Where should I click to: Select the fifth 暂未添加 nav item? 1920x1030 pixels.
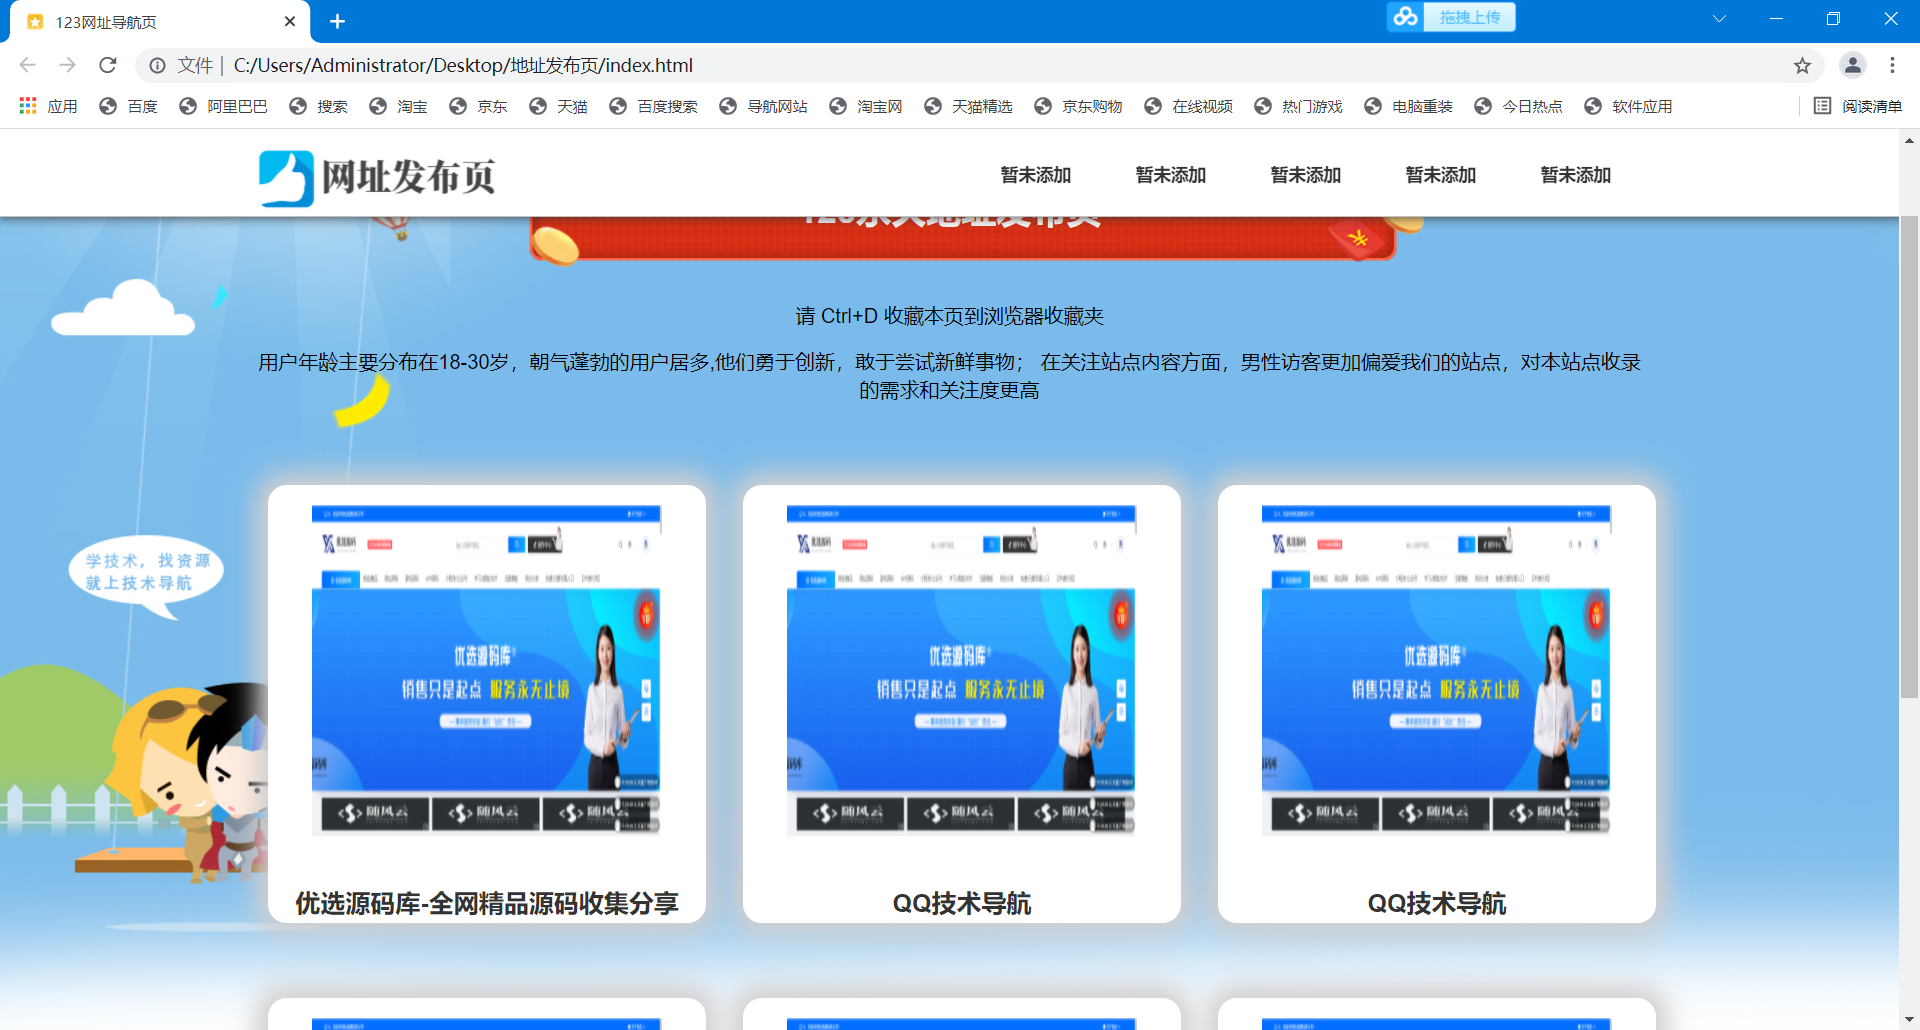pyautogui.click(x=1576, y=175)
